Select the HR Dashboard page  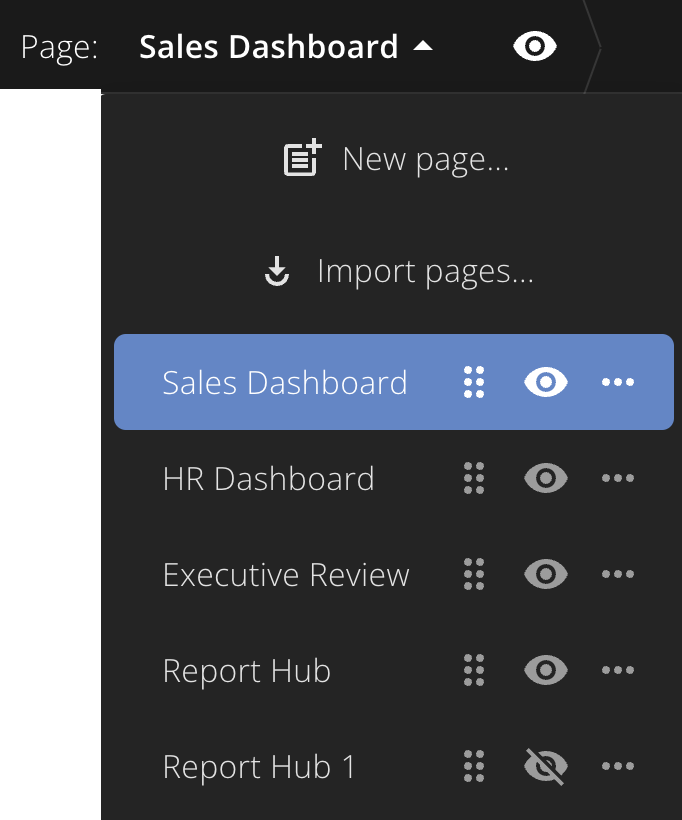tap(268, 479)
